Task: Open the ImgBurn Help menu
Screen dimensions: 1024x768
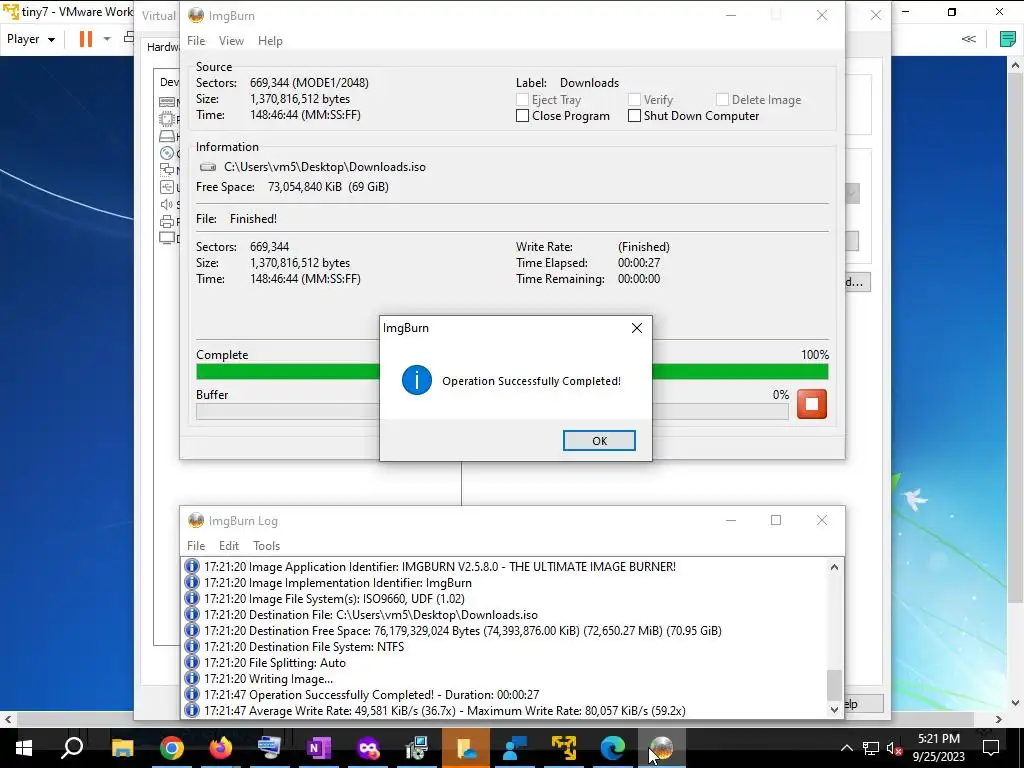Action: pos(270,40)
